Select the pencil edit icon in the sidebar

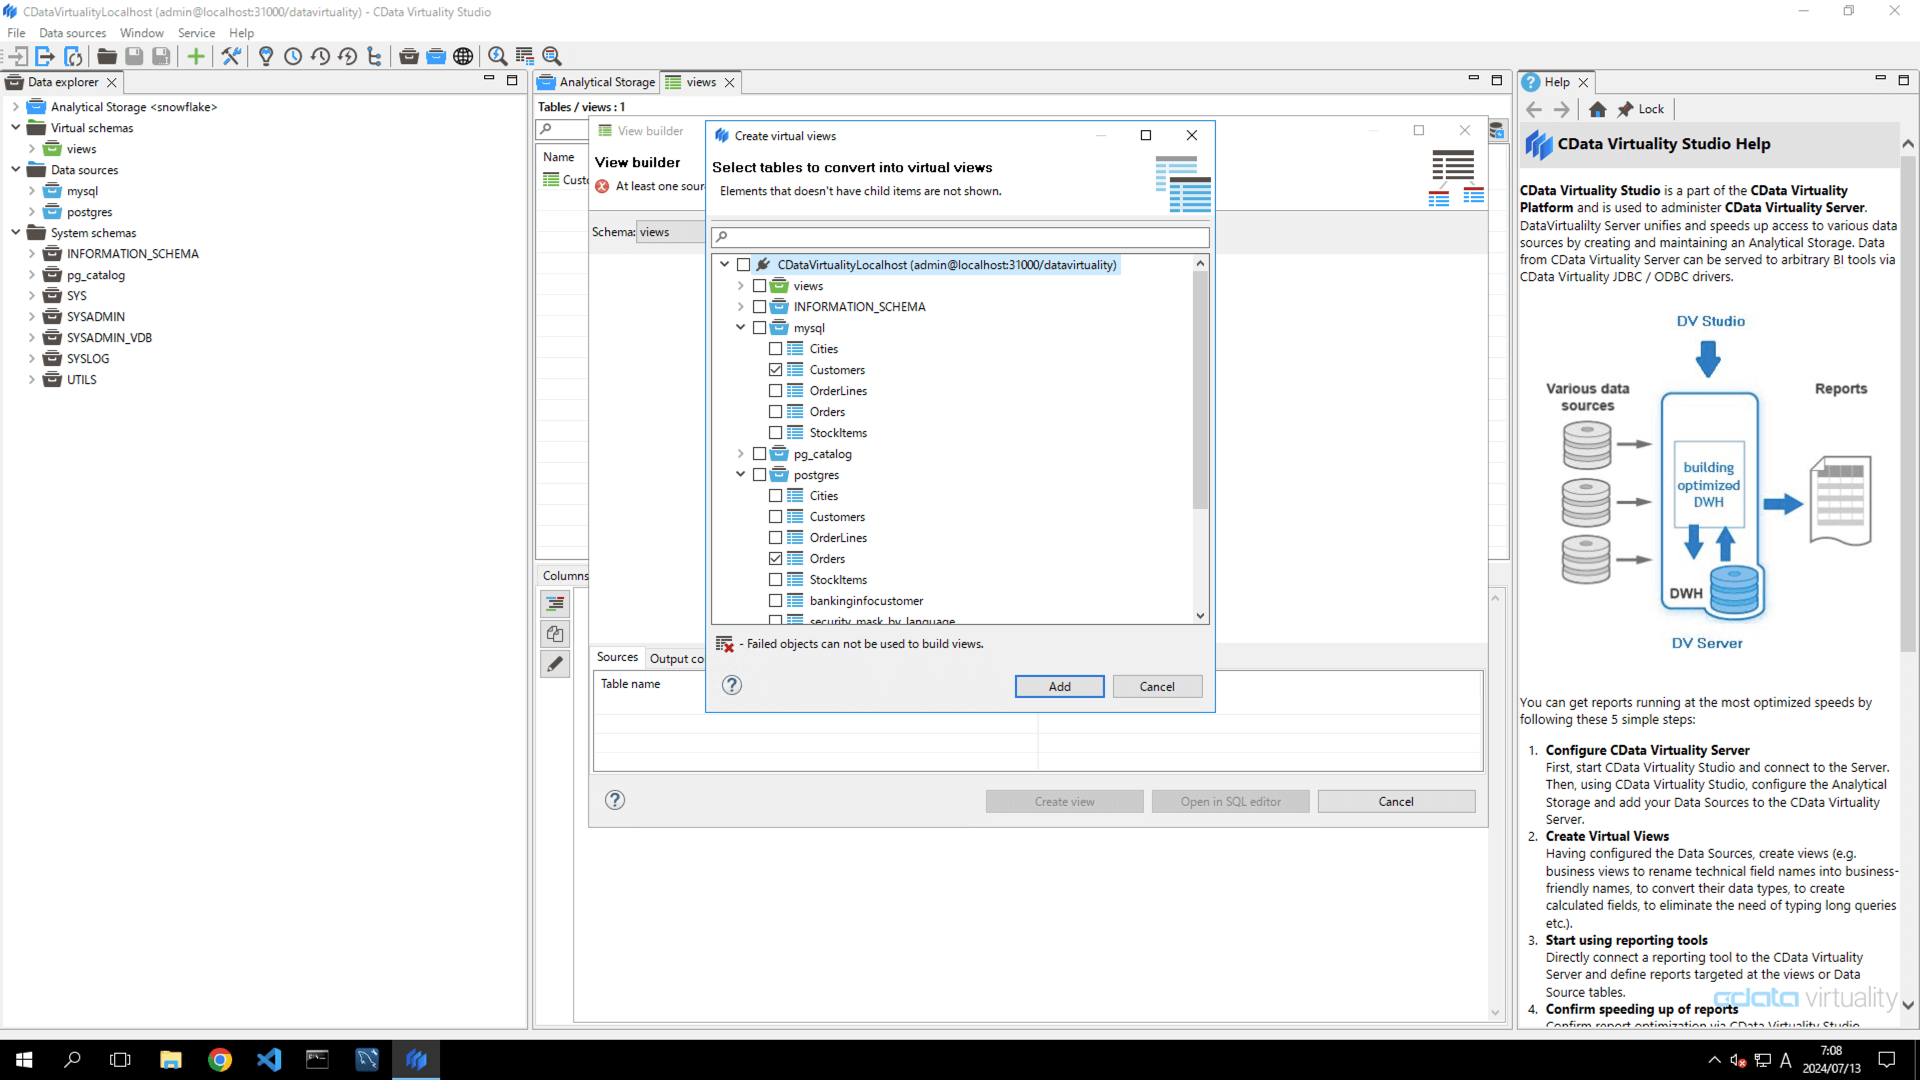(x=555, y=663)
